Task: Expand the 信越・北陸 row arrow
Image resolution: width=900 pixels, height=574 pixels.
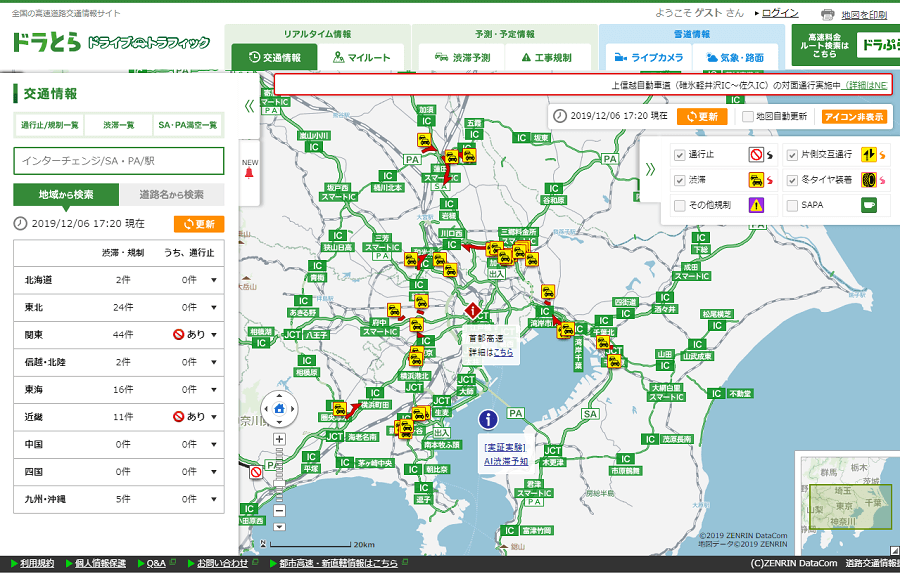Action: [214, 362]
